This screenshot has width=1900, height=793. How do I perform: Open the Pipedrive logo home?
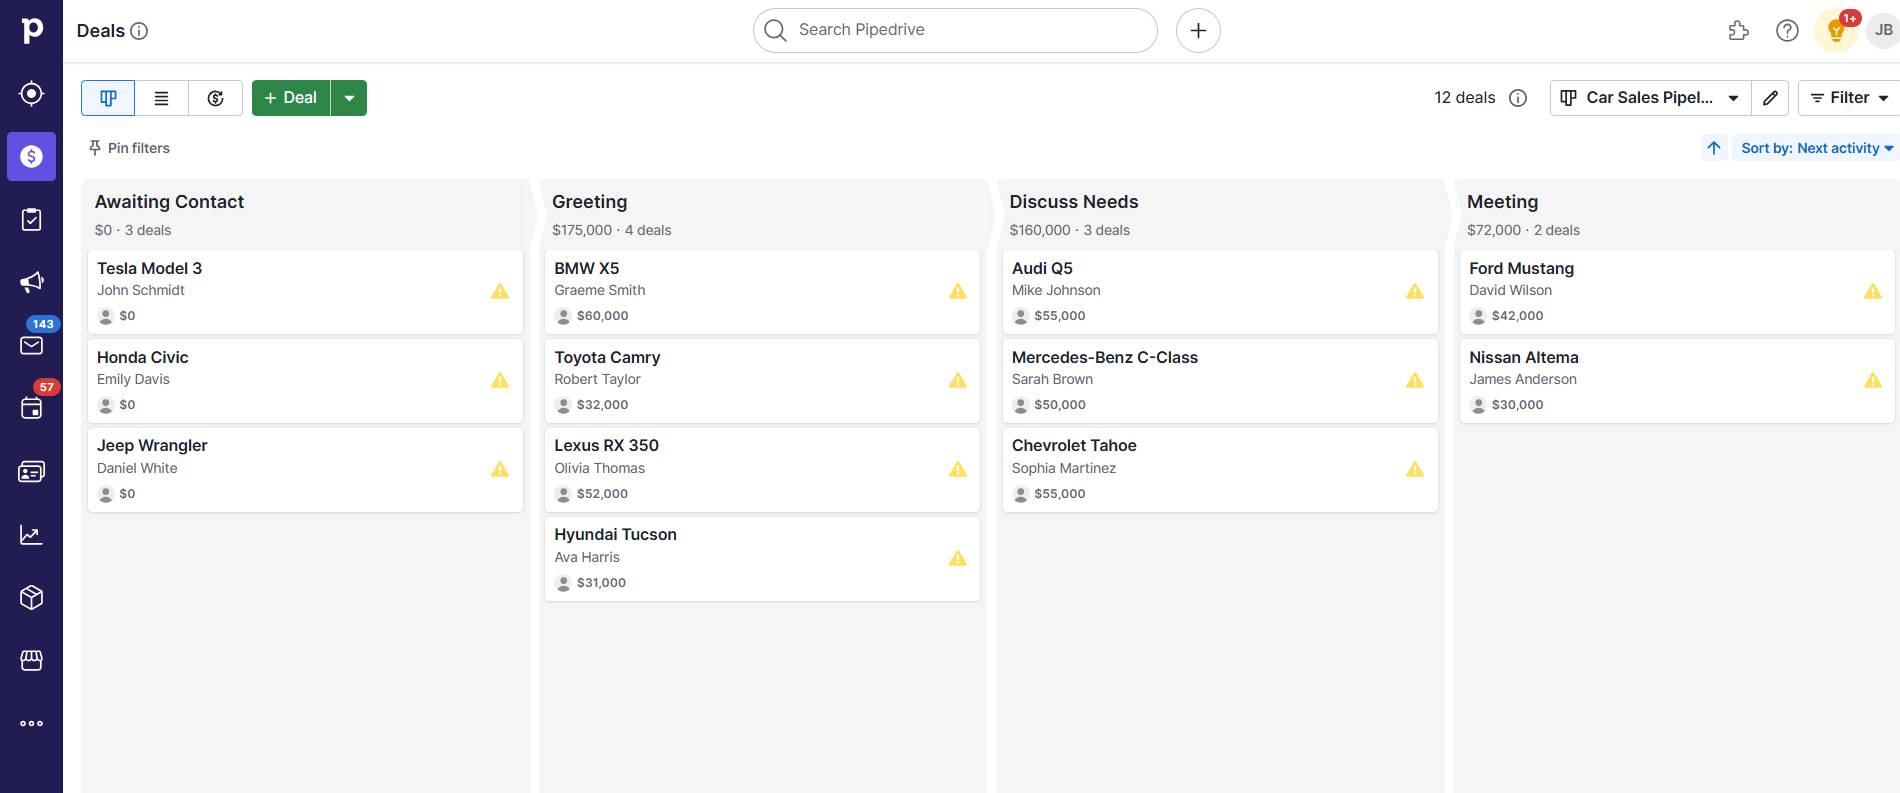tap(31, 30)
